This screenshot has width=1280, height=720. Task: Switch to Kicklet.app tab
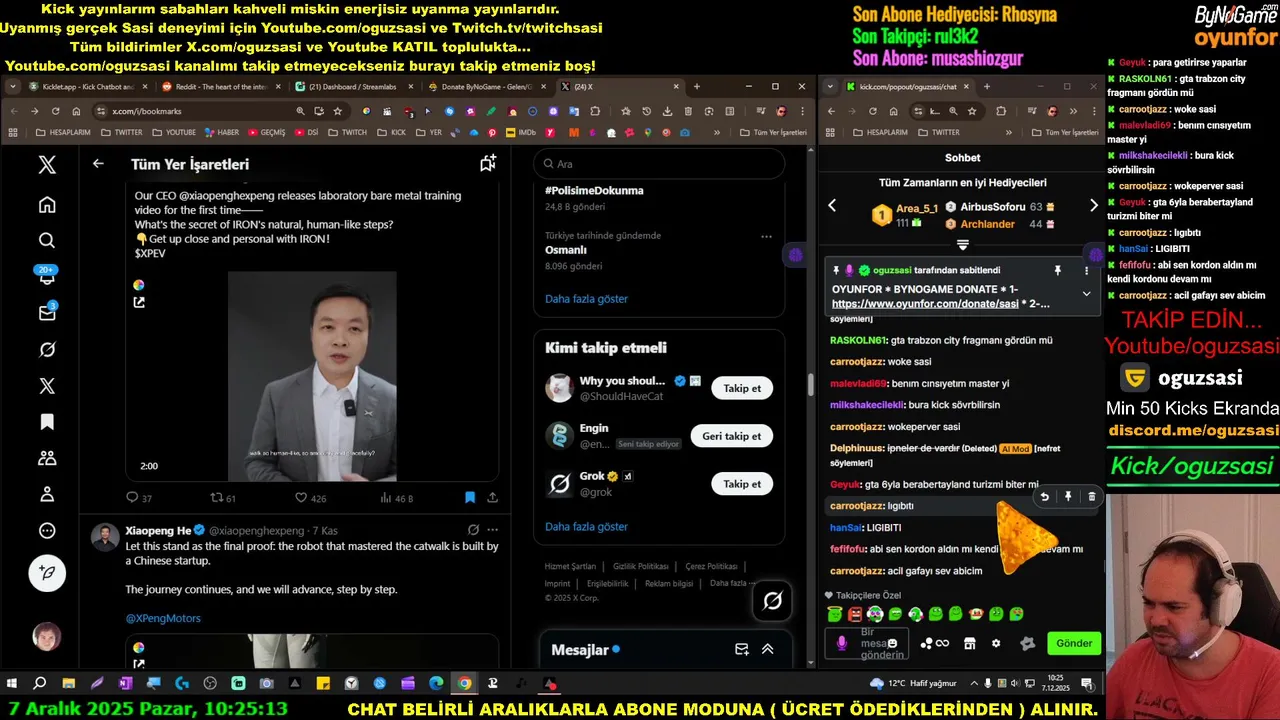87,87
